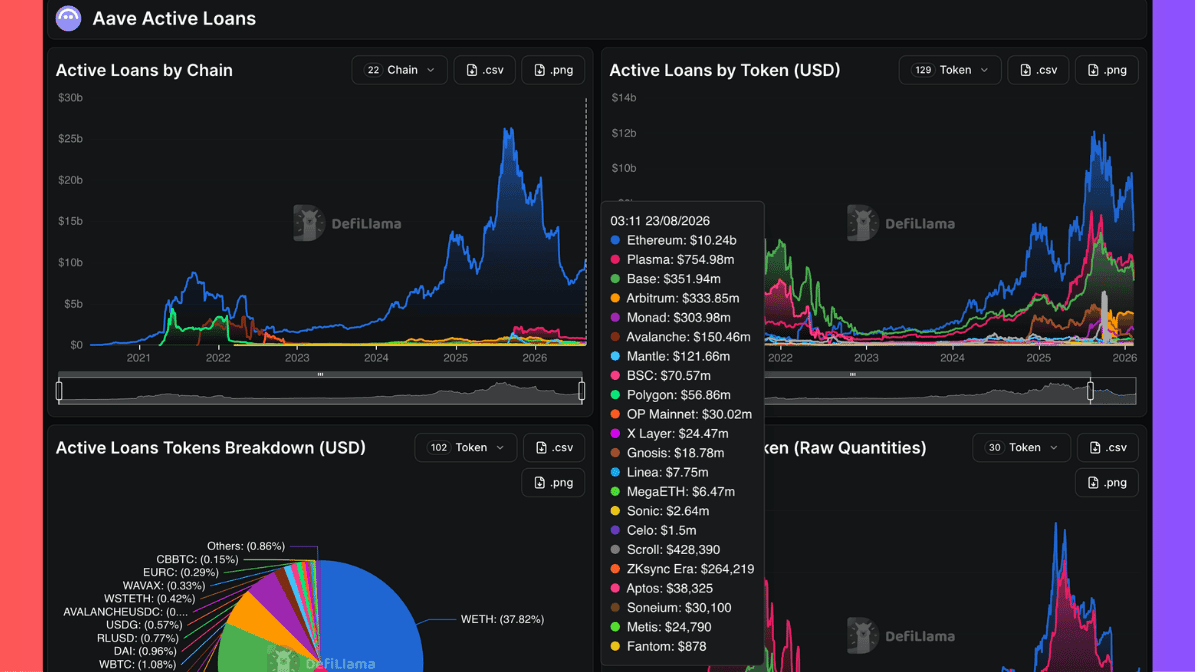Click the top grip of Chain chart range bar
Screen dimensions: 1195x672
320,374
